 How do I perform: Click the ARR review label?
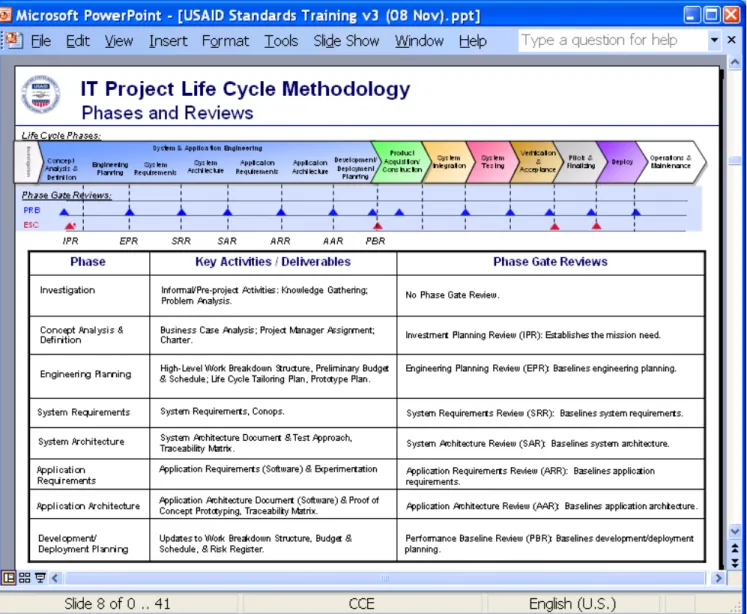click(280, 241)
